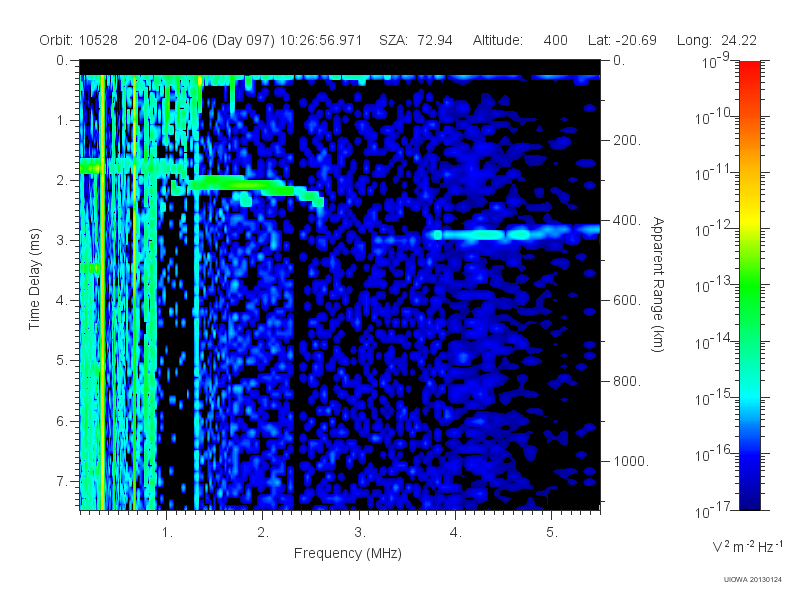The image size is (800, 600).
Task: Click the 7. tick label on Time Delay axis
Action: [x=62, y=482]
